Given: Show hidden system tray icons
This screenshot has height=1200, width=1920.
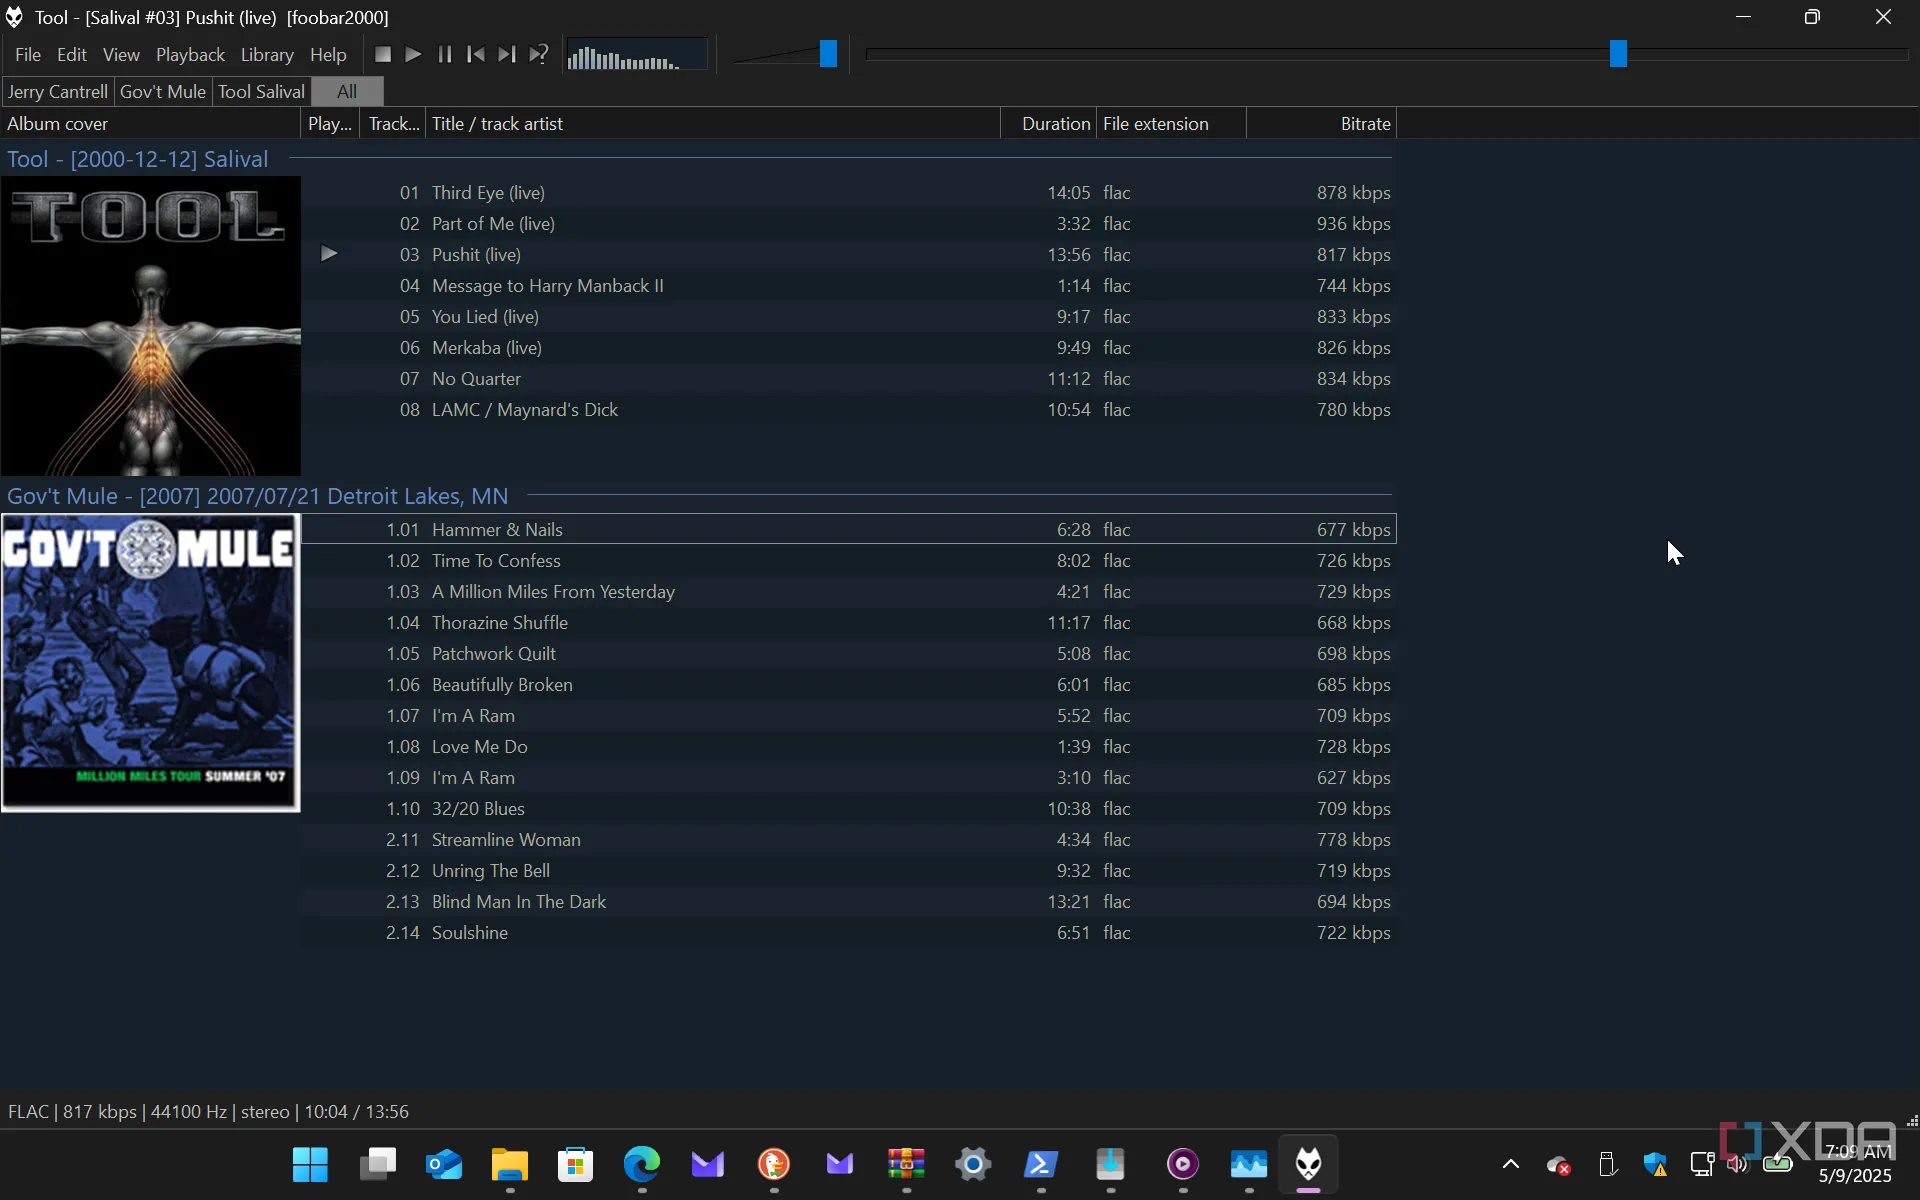Looking at the screenshot, I should [x=1510, y=1164].
